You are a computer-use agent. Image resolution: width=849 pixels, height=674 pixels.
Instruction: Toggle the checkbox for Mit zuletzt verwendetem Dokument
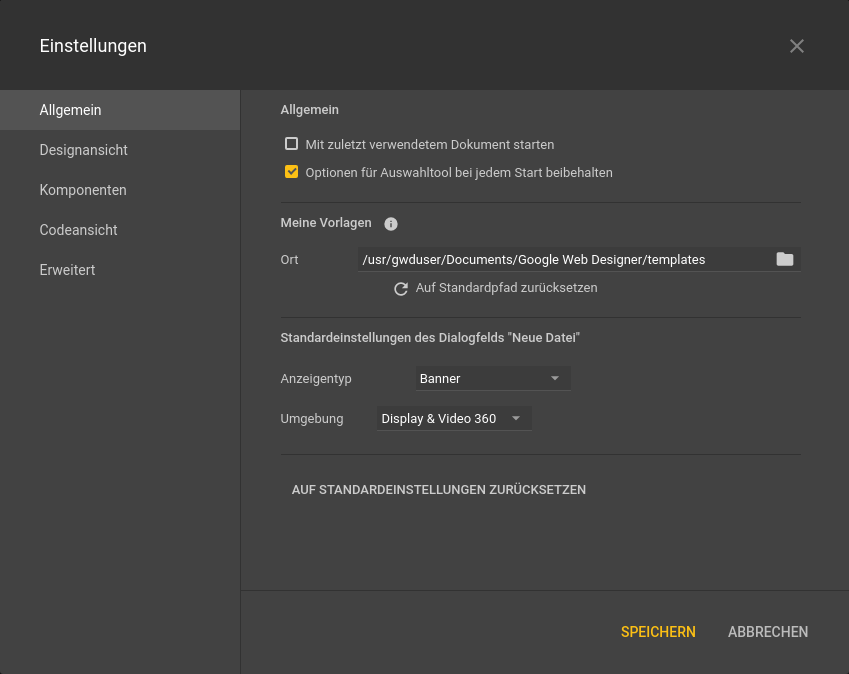291,143
